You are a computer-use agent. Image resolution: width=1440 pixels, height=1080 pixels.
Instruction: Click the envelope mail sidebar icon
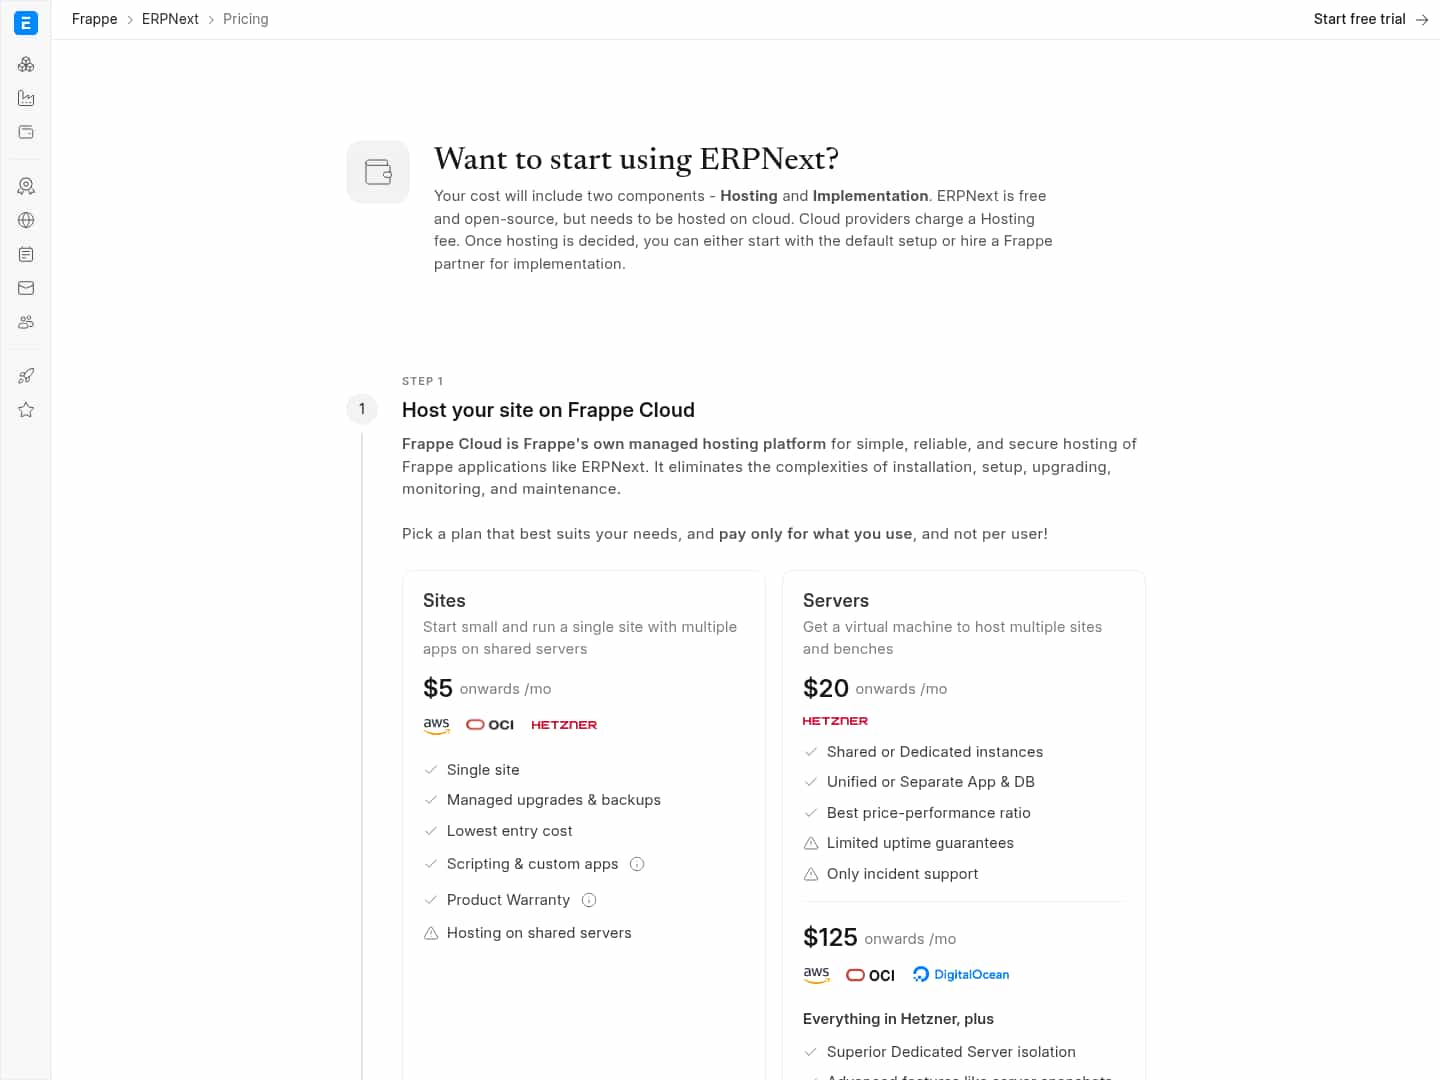26,288
